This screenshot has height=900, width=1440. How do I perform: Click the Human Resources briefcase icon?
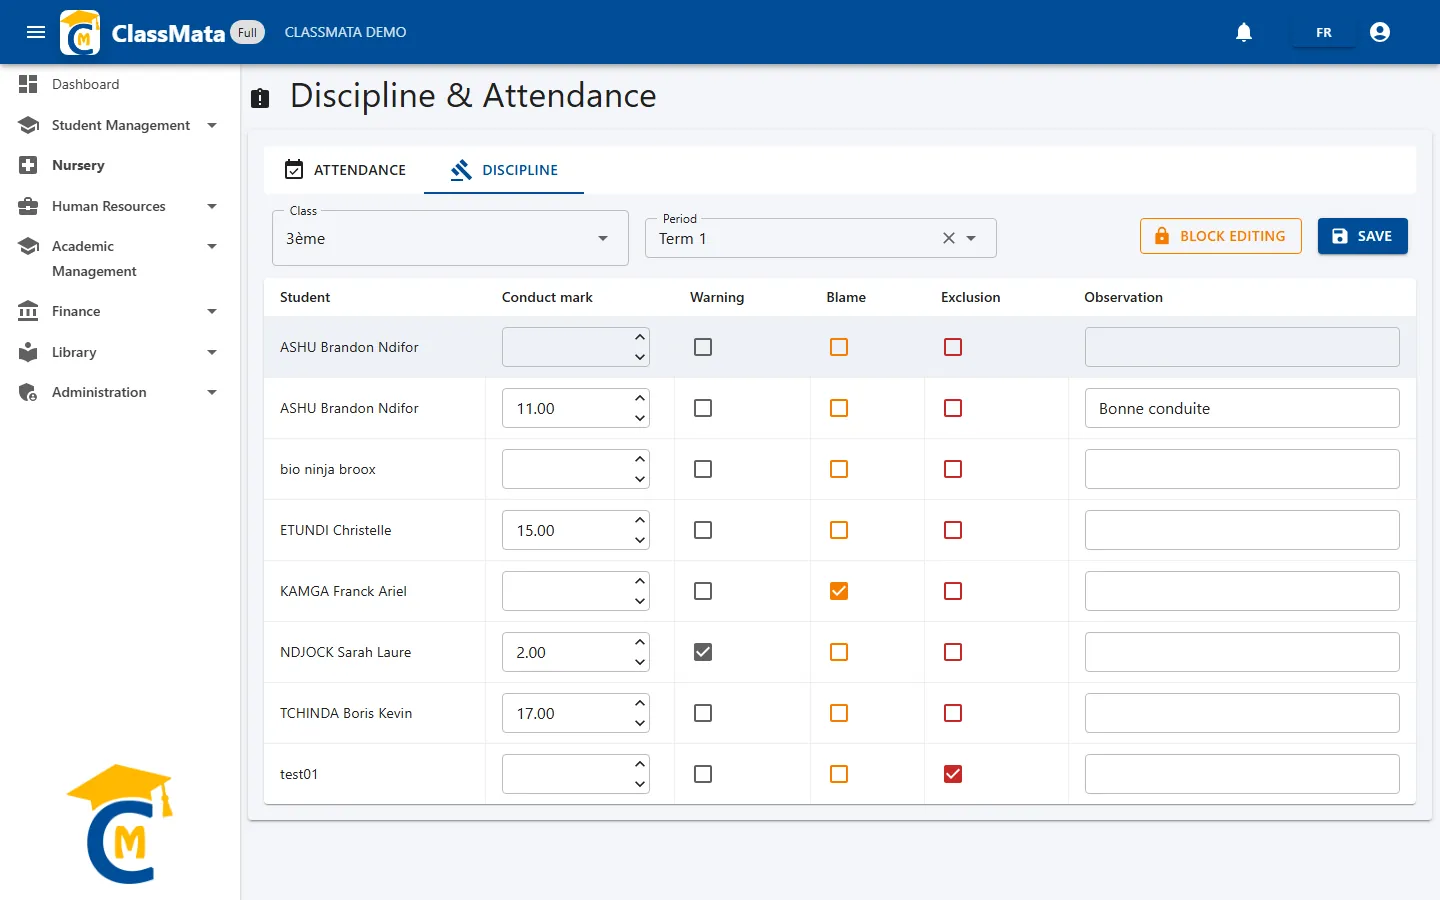click(x=28, y=206)
